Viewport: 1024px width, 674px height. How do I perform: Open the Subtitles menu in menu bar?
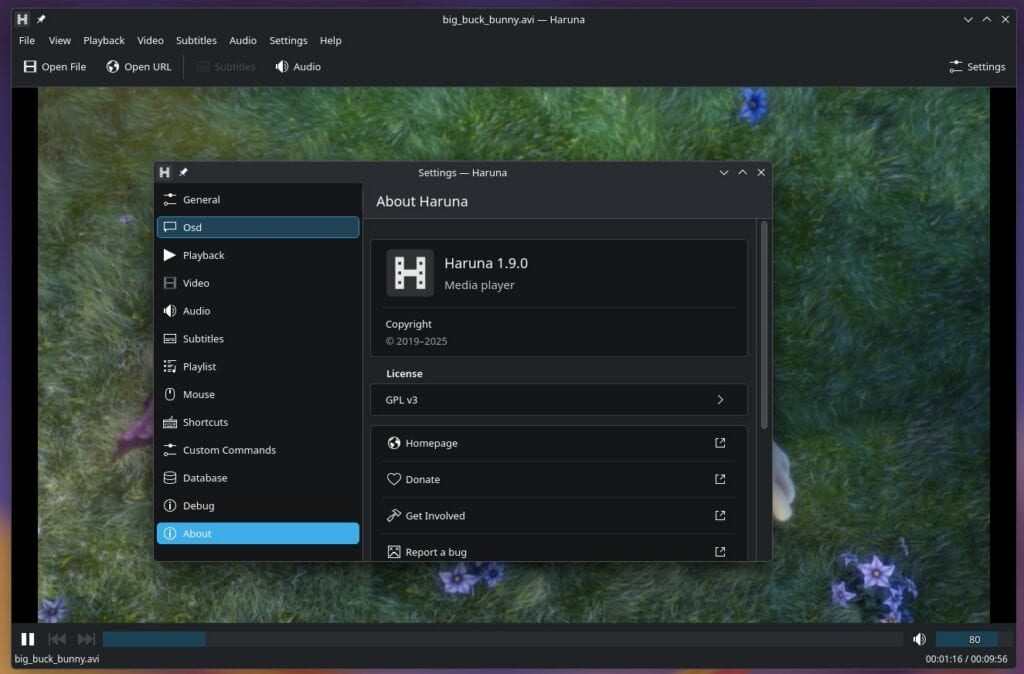(196, 40)
